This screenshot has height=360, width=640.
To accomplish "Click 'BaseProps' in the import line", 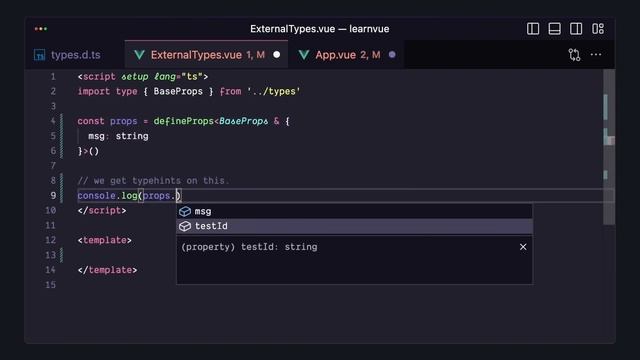I will (x=178, y=91).
